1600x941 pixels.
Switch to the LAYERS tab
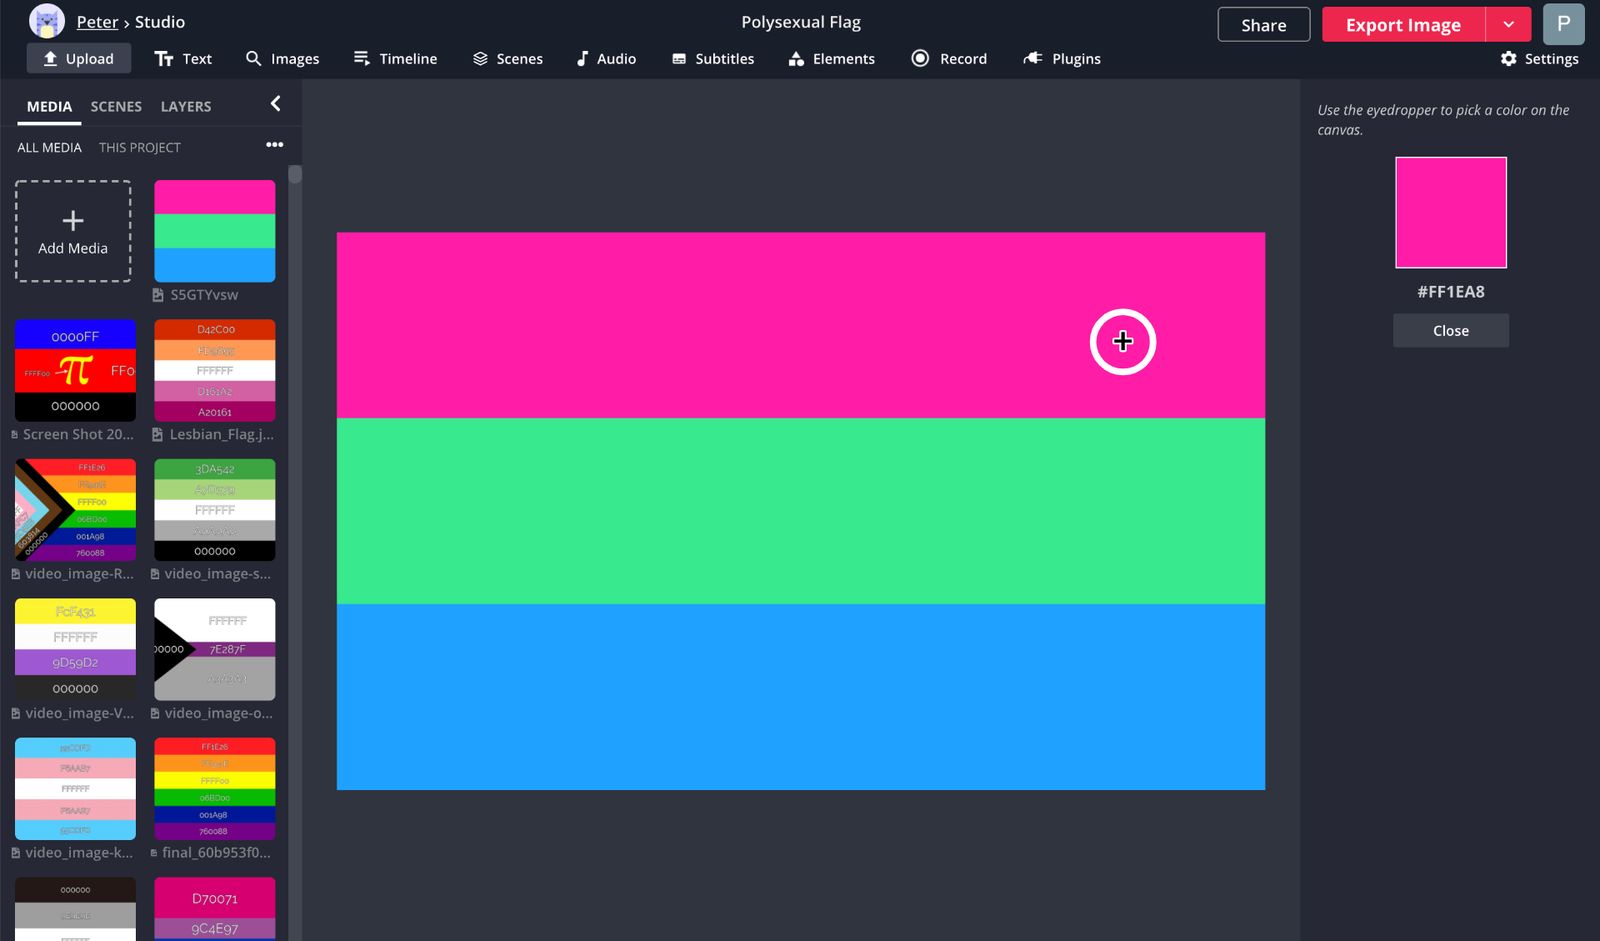(x=186, y=106)
